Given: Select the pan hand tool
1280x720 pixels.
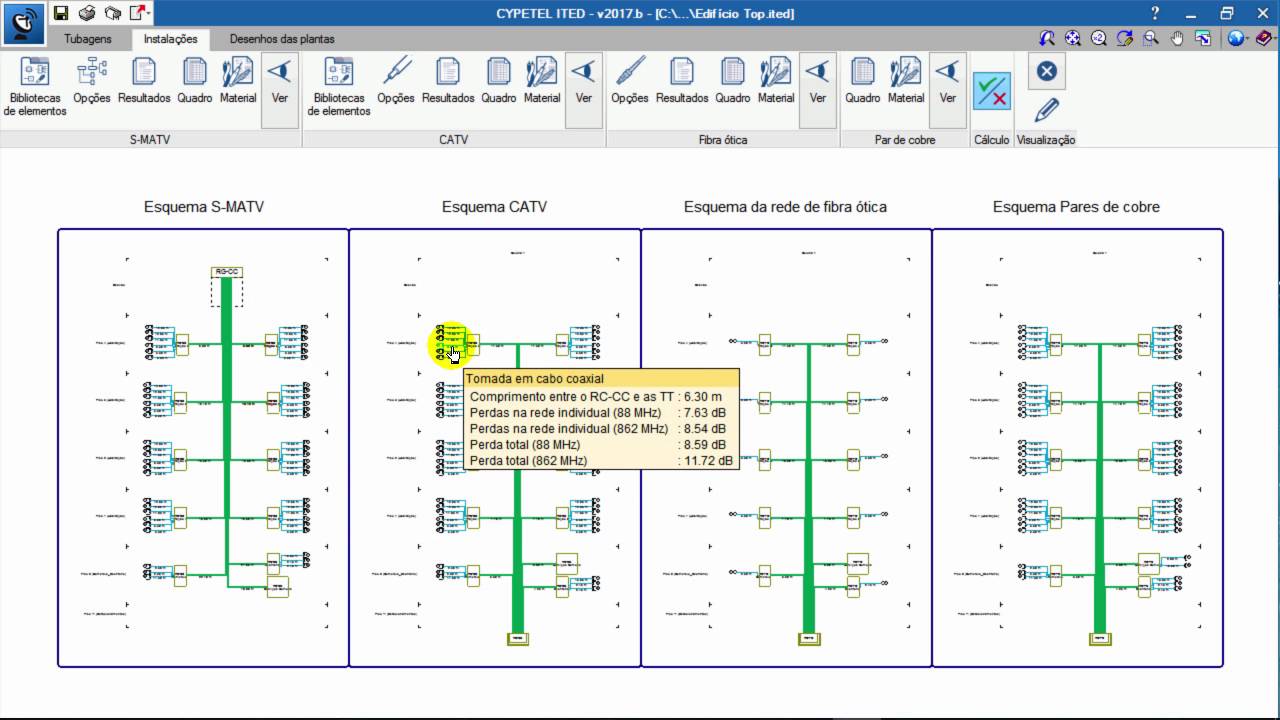Looking at the screenshot, I should [1177, 38].
